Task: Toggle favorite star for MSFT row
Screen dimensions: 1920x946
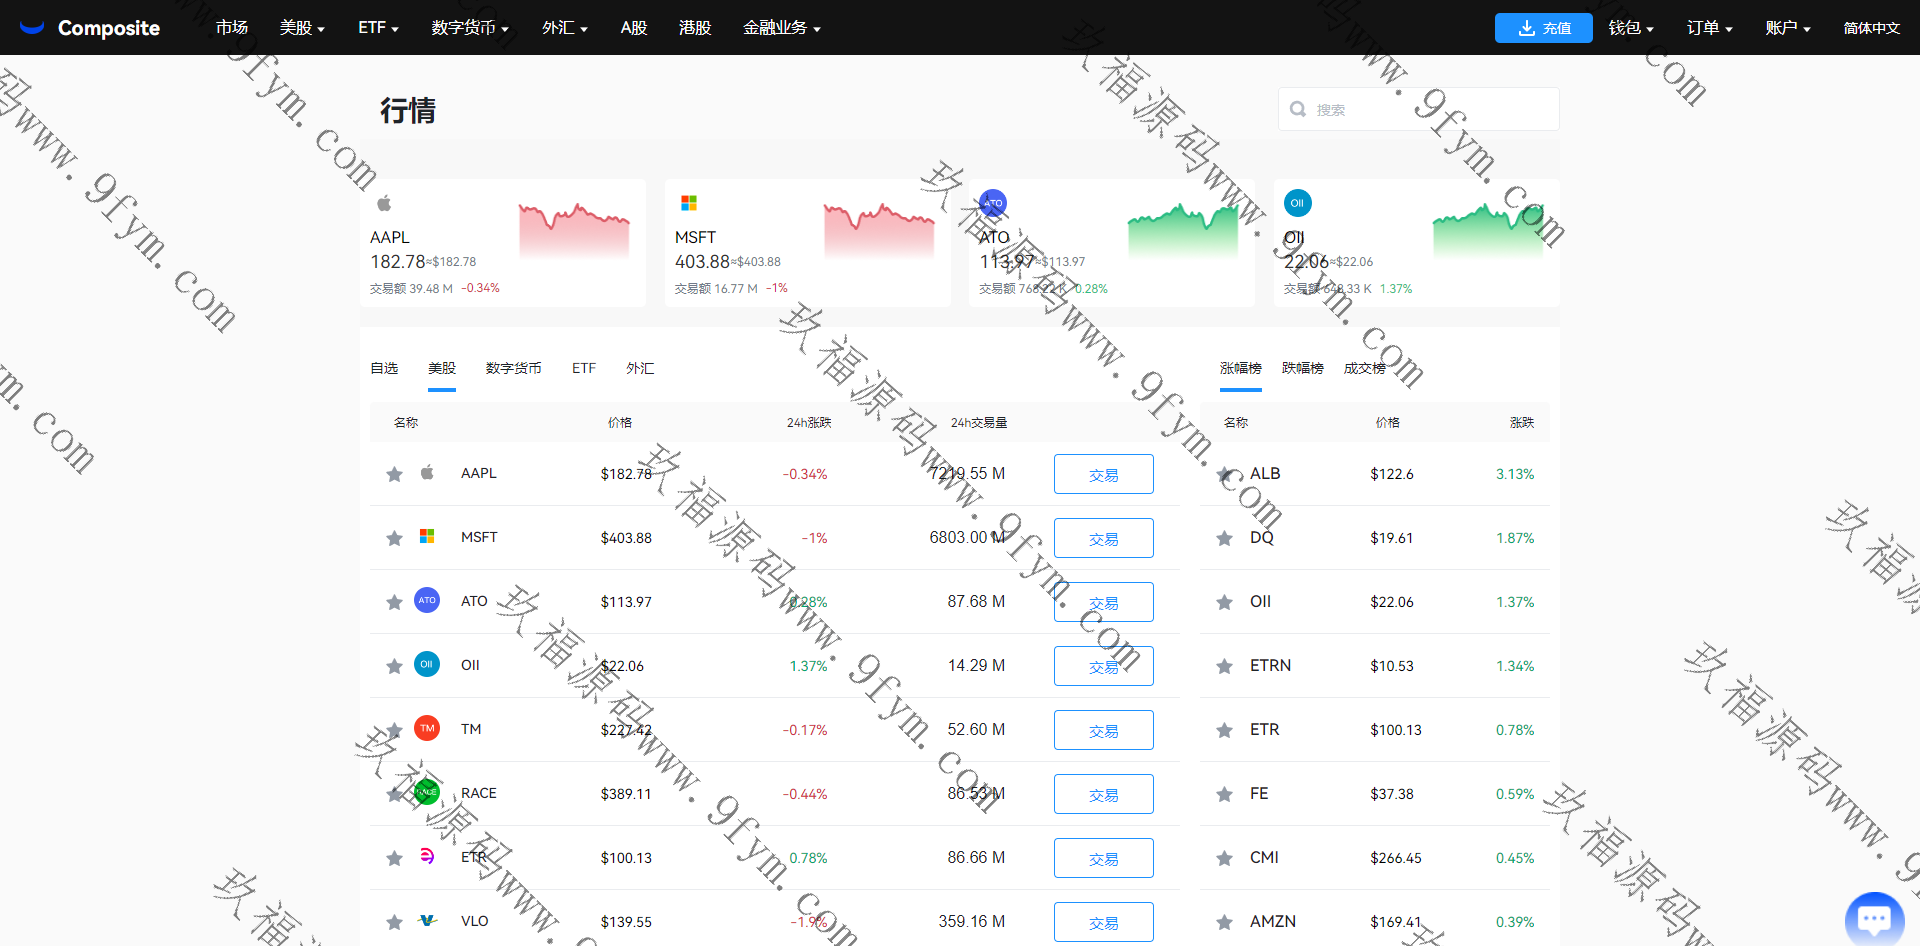Action: point(394,538)
